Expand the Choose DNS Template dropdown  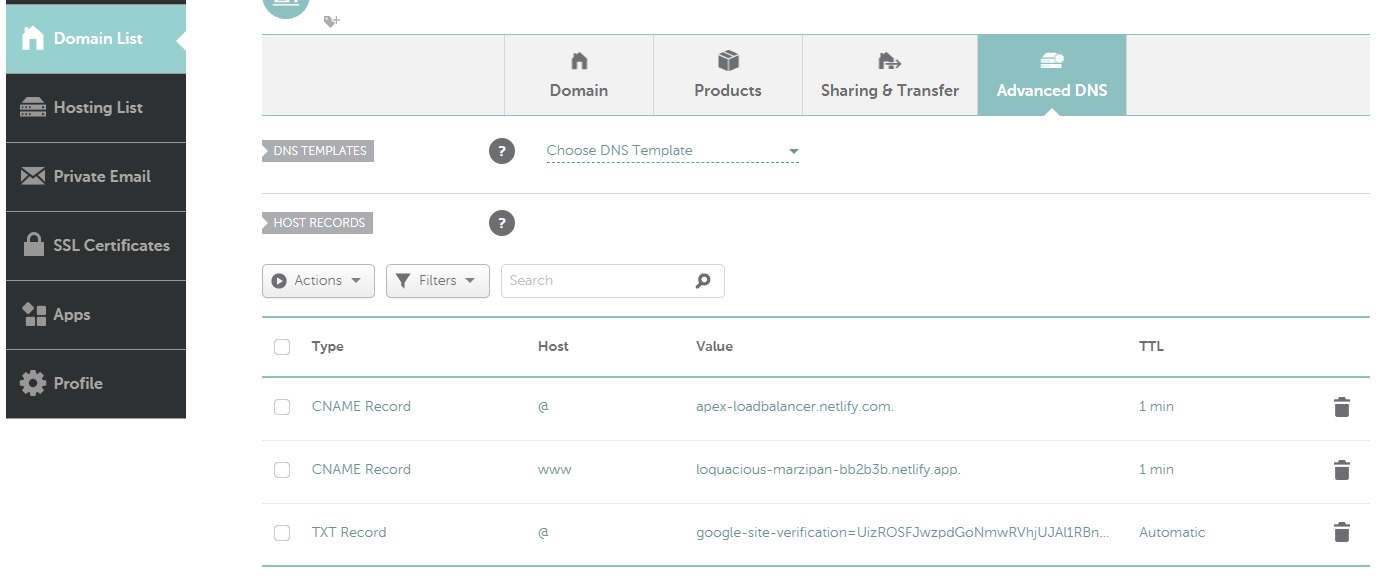point(672,151)
